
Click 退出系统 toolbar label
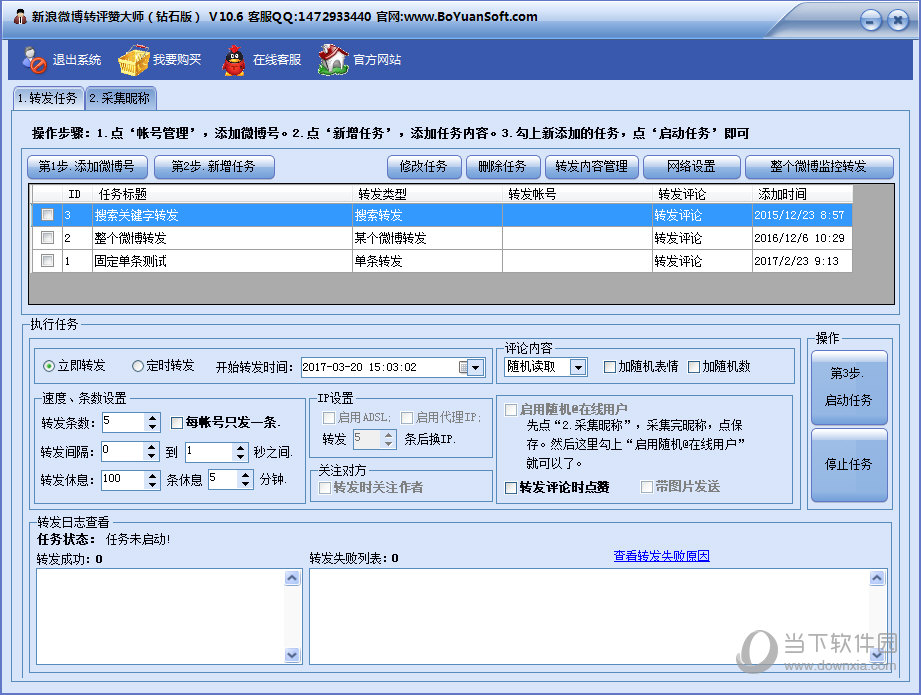pos(77,60)
